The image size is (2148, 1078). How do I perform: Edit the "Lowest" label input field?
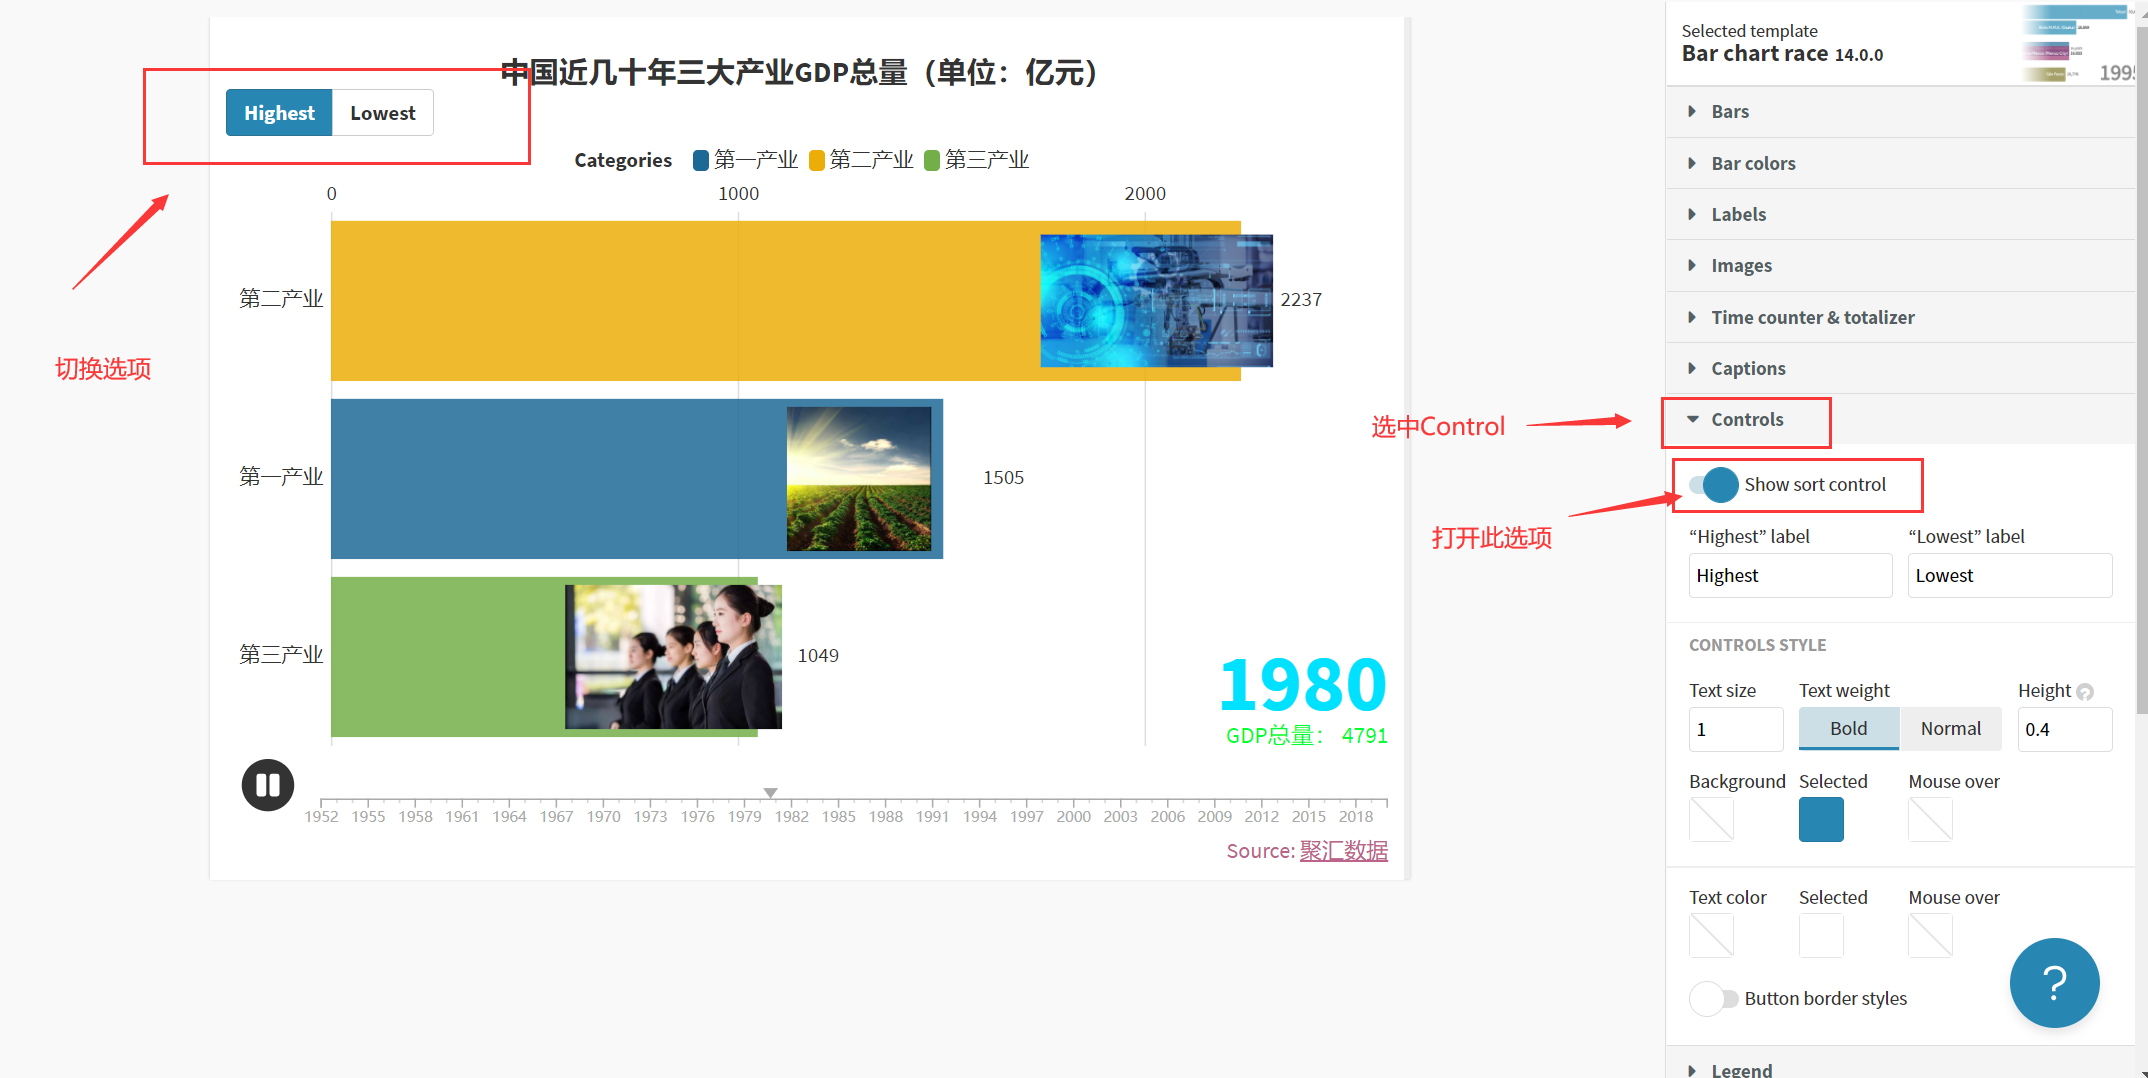(2010, 576)
